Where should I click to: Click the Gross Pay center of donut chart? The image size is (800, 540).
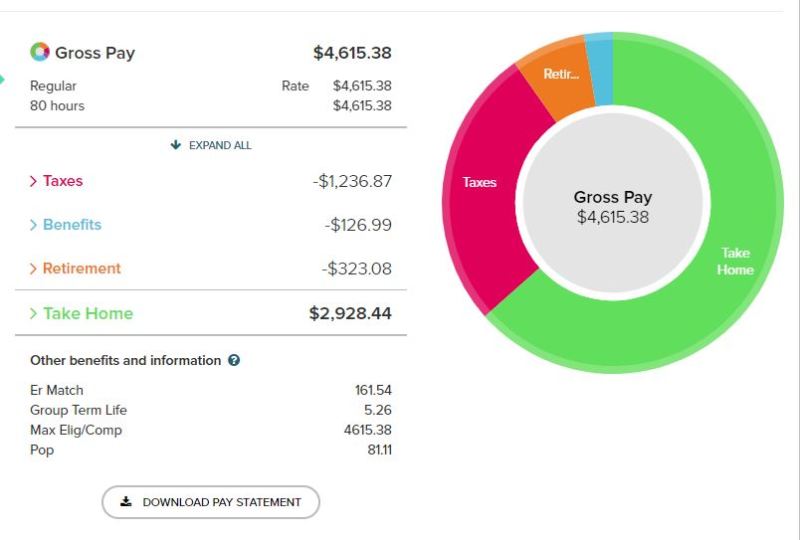click(x=612, y=207)
